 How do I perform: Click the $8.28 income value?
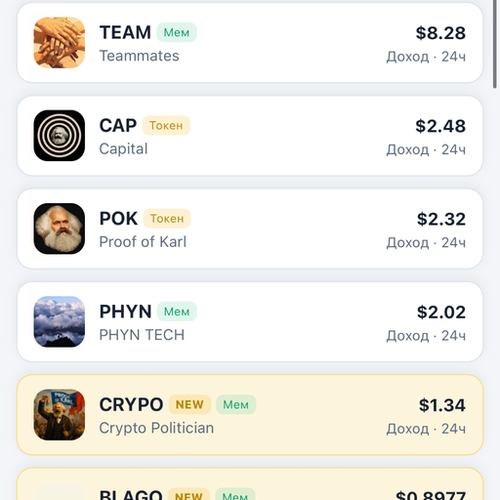[x=441, y=33]
